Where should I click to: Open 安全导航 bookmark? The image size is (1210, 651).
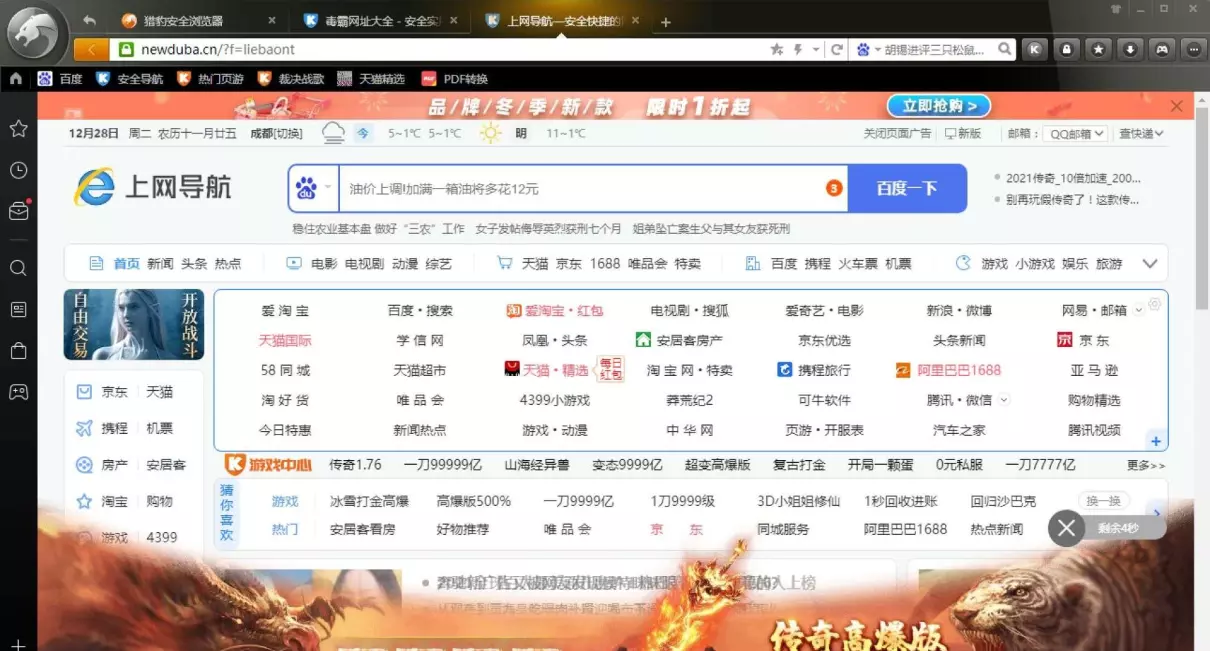pos(129,78)
